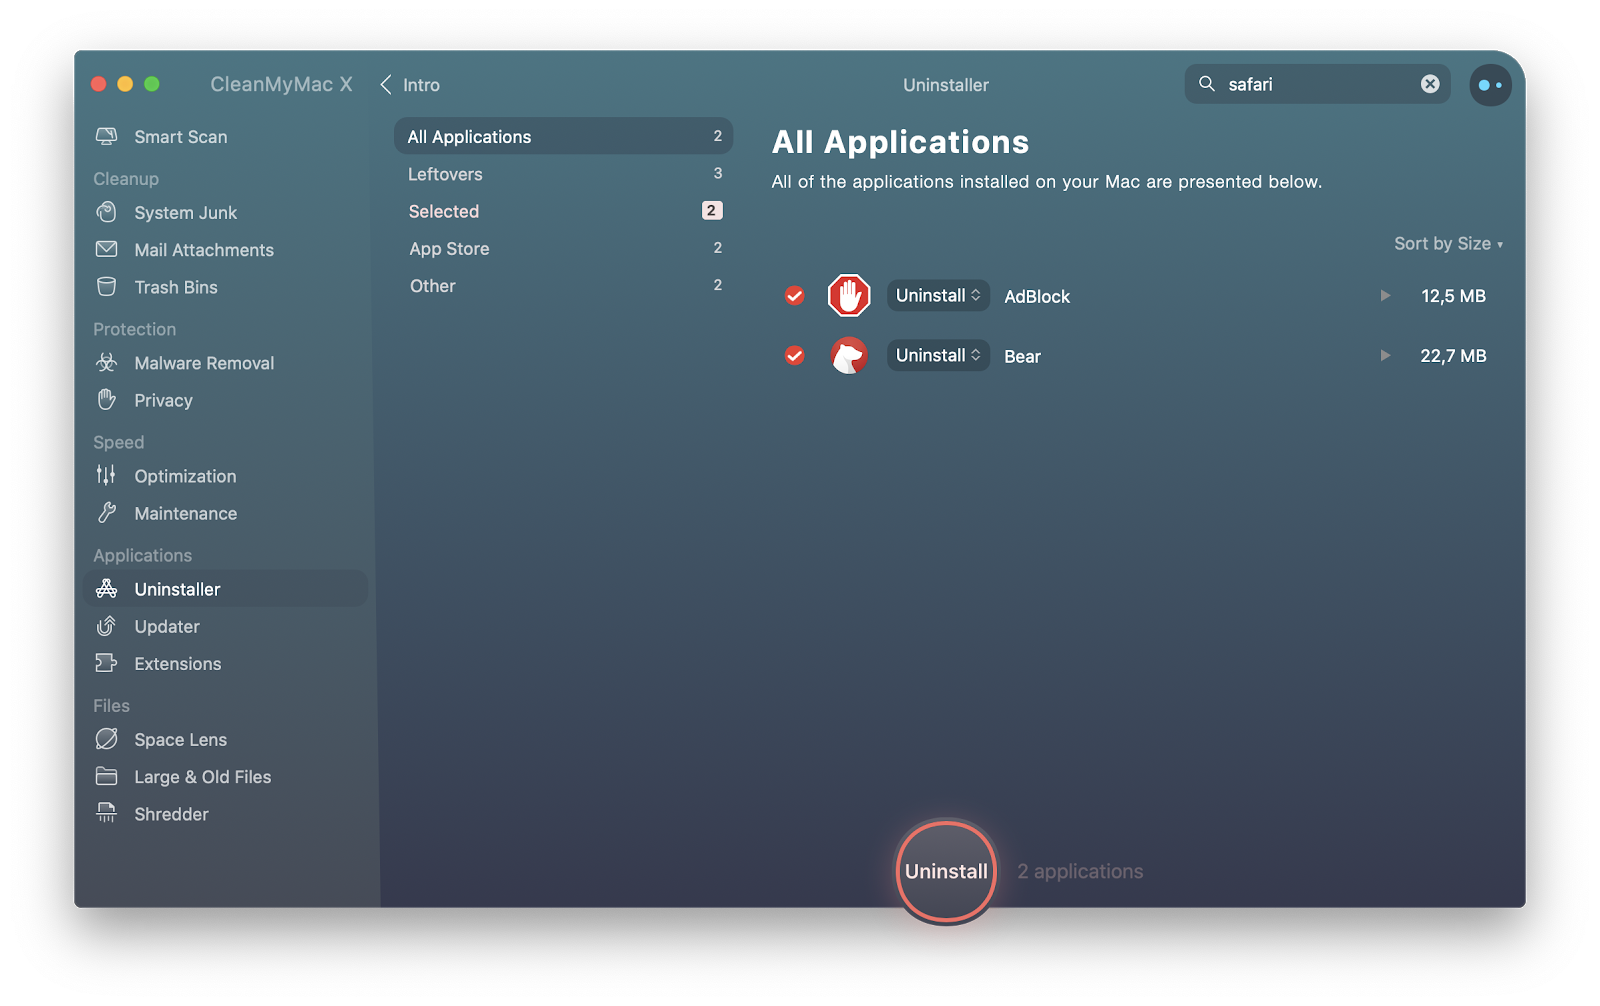Click the Leftovers count 3
Viewport: 1600px width, 1006px height.
[x=717, y=173]
